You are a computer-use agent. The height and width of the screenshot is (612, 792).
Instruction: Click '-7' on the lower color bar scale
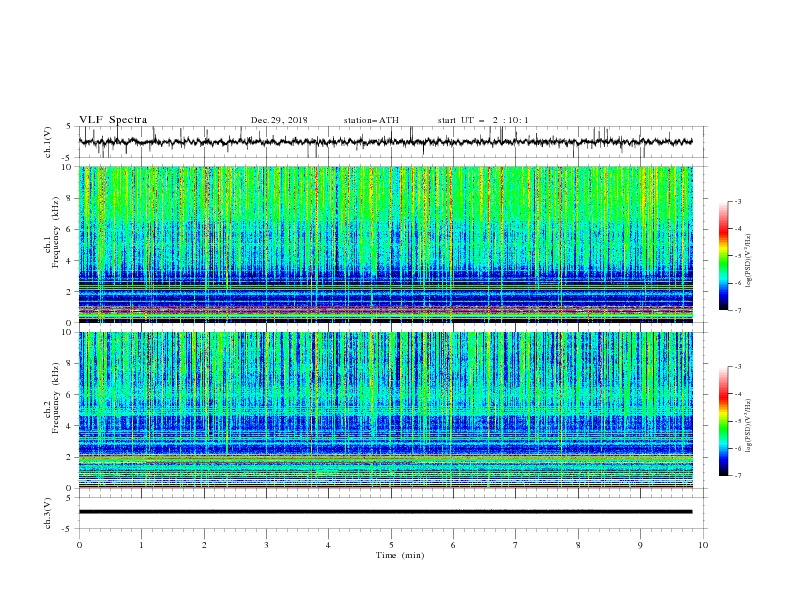click(x=737, y=475)
